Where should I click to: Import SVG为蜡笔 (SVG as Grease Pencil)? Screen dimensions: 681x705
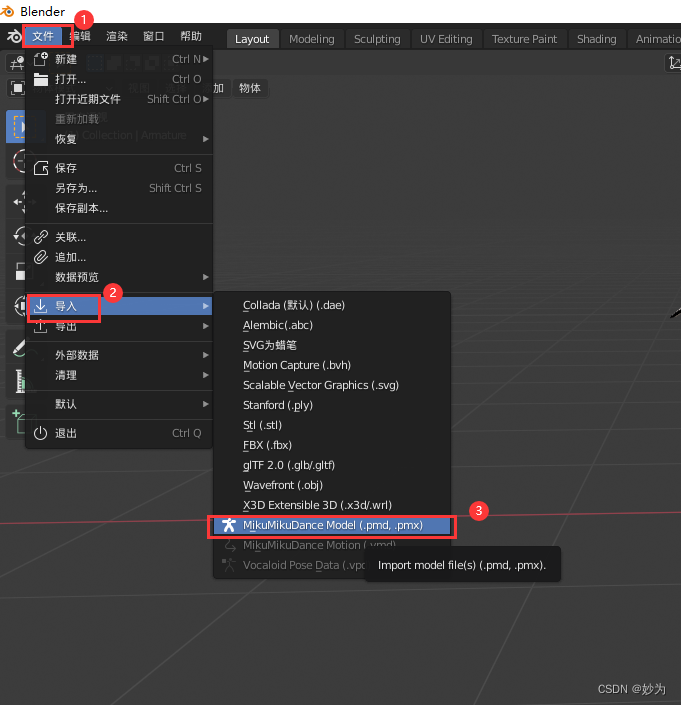[332, 345]
